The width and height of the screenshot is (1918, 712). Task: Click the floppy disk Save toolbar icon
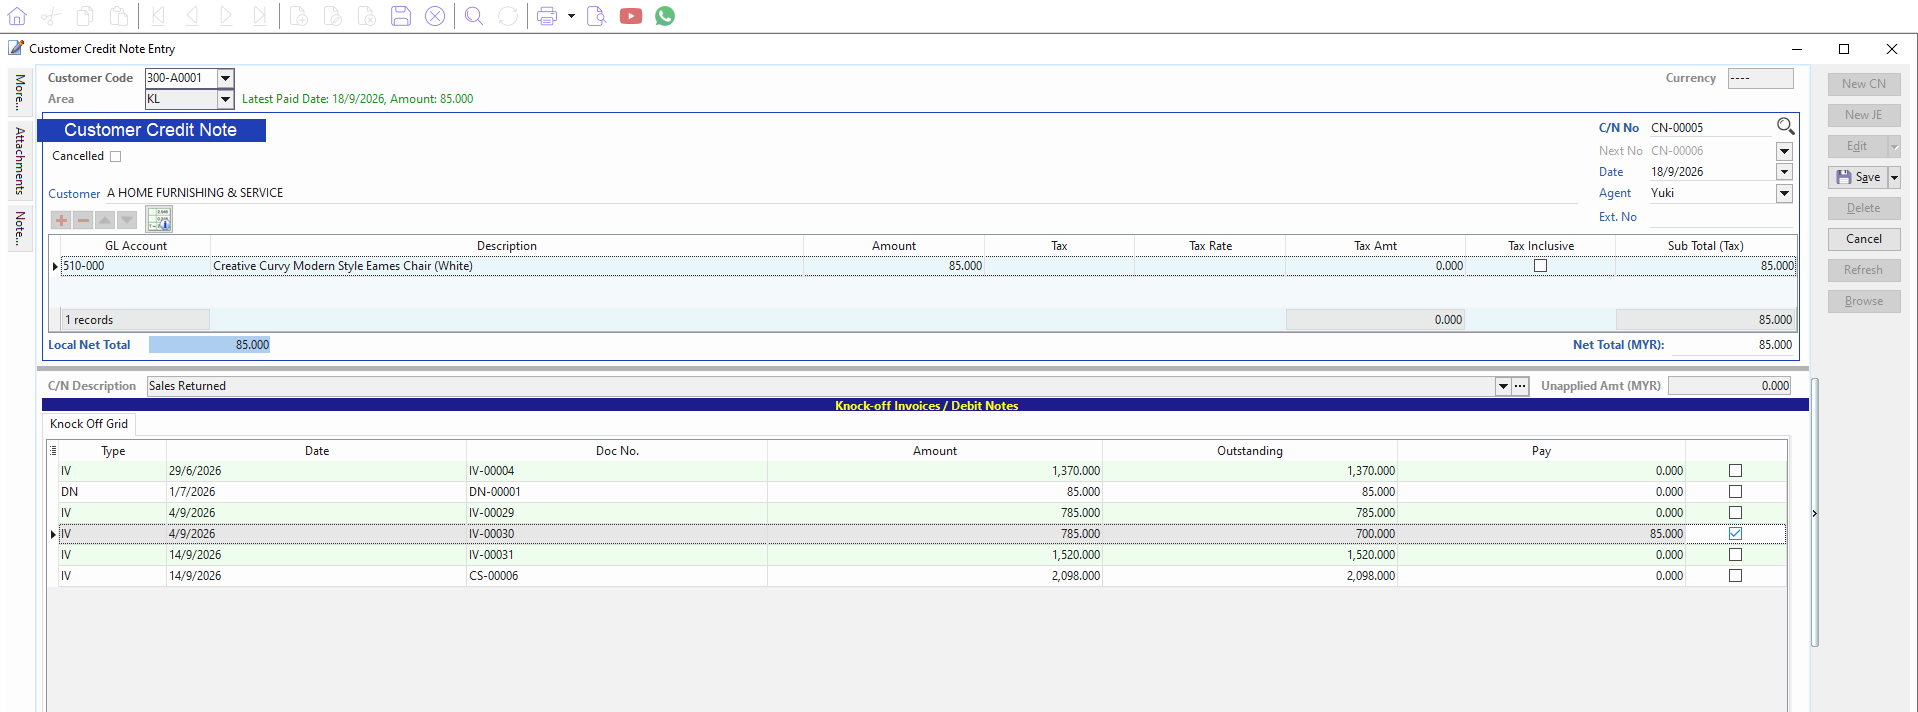(x=401, y=16)
